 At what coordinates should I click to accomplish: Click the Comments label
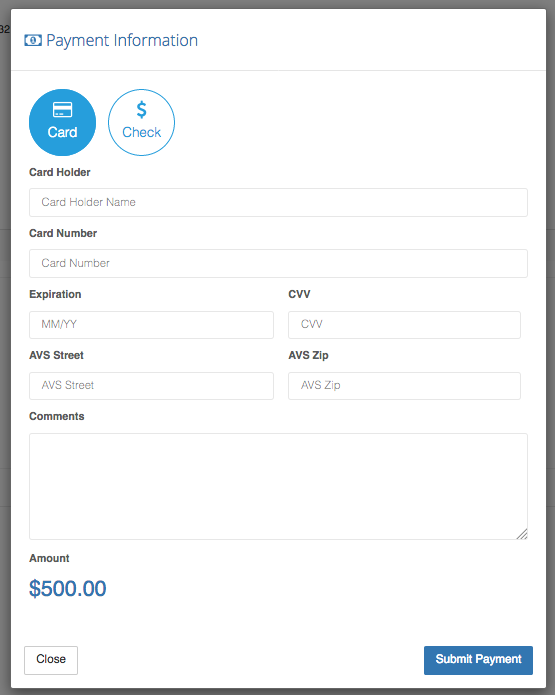57,416
